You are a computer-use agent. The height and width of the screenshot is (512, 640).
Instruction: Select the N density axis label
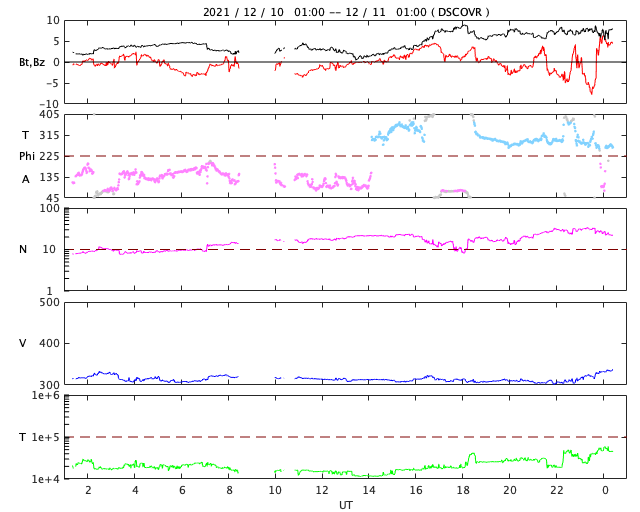[23, 249]
